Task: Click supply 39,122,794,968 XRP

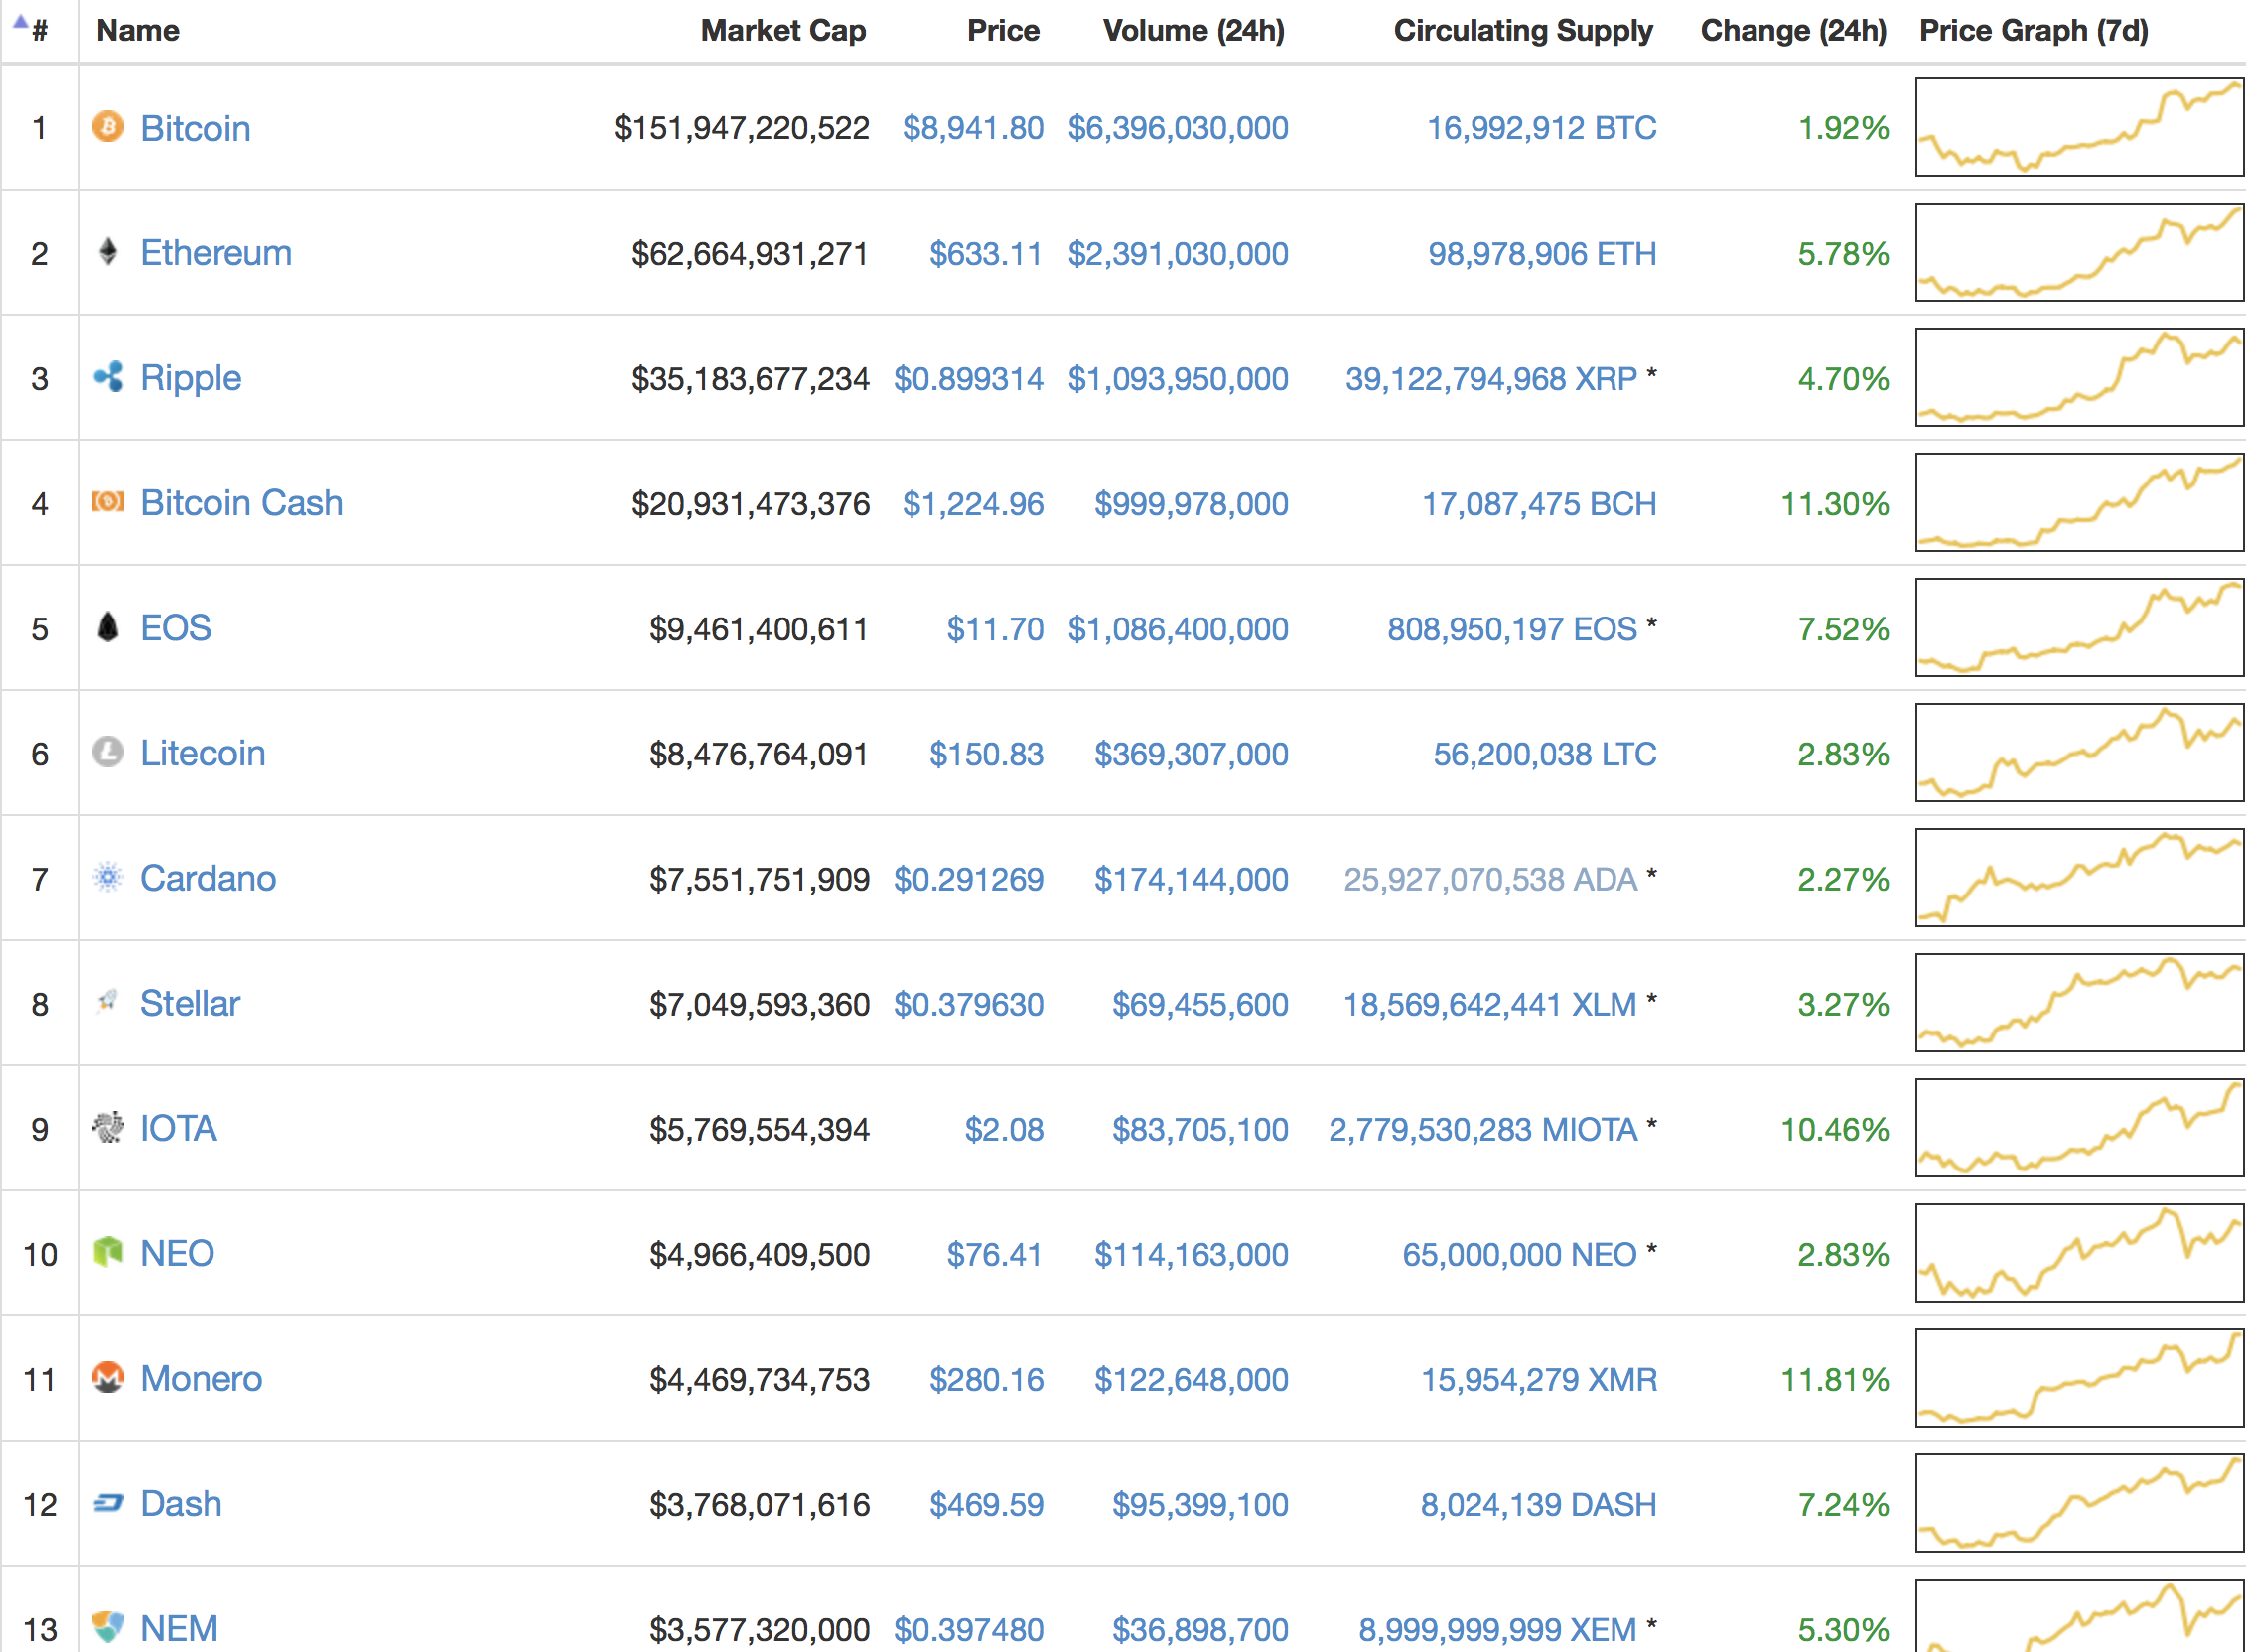Action: pos(1491,379)
